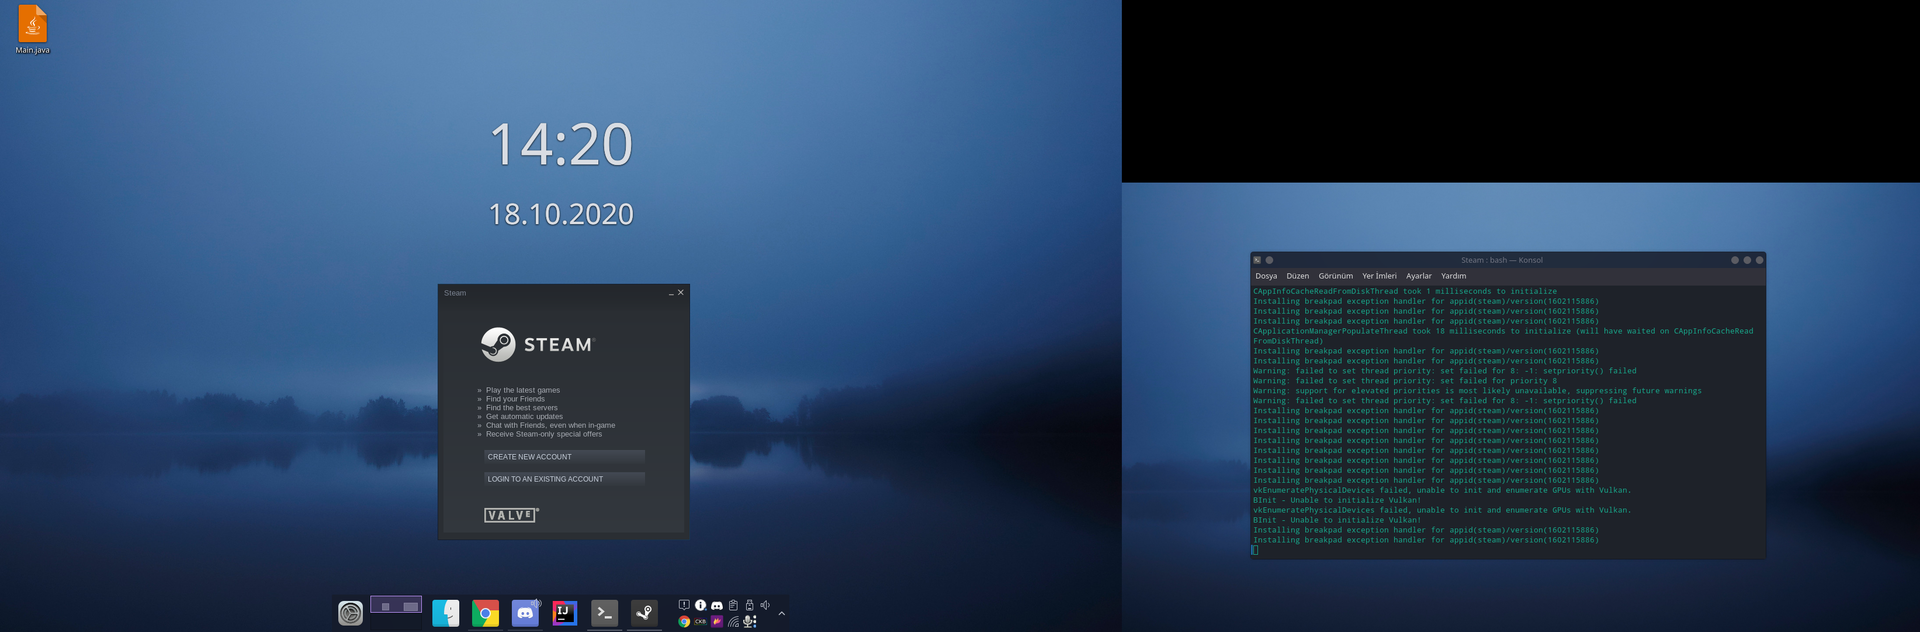Close the Steam login window
The width and height of the screenshot is (1920, 632).
(x=681, y=293)
